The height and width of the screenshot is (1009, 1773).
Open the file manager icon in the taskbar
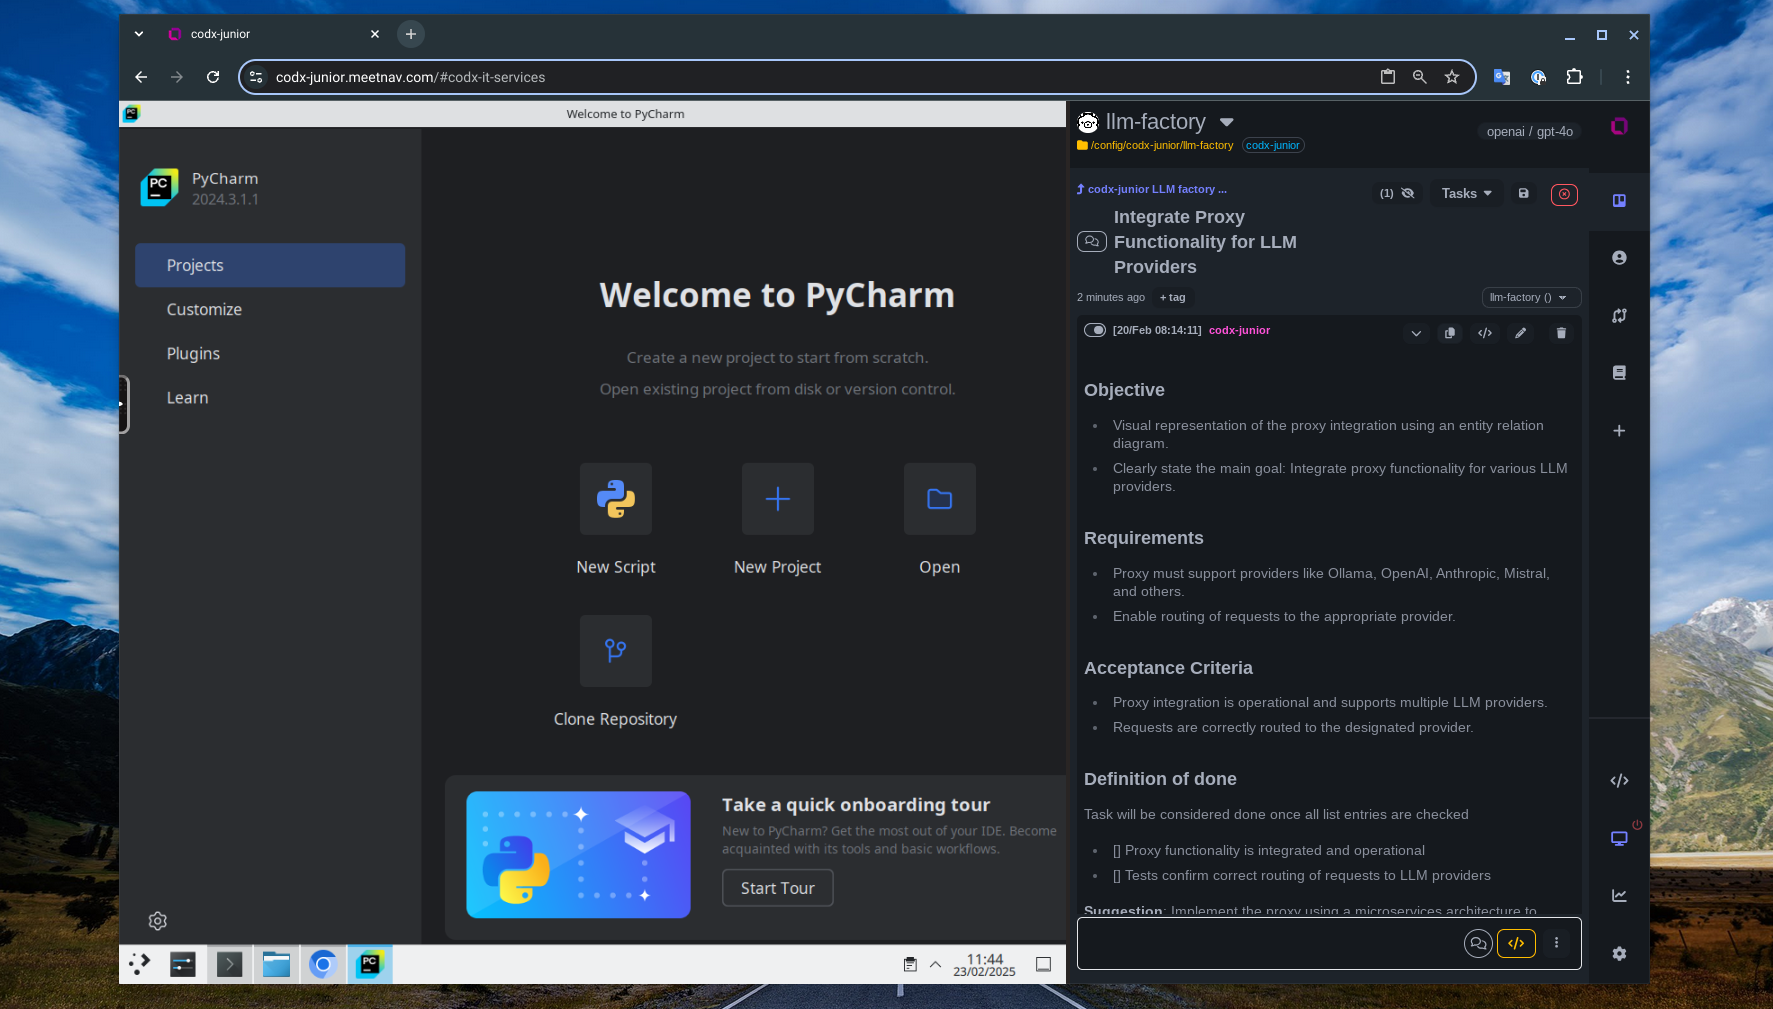point(276,964)
